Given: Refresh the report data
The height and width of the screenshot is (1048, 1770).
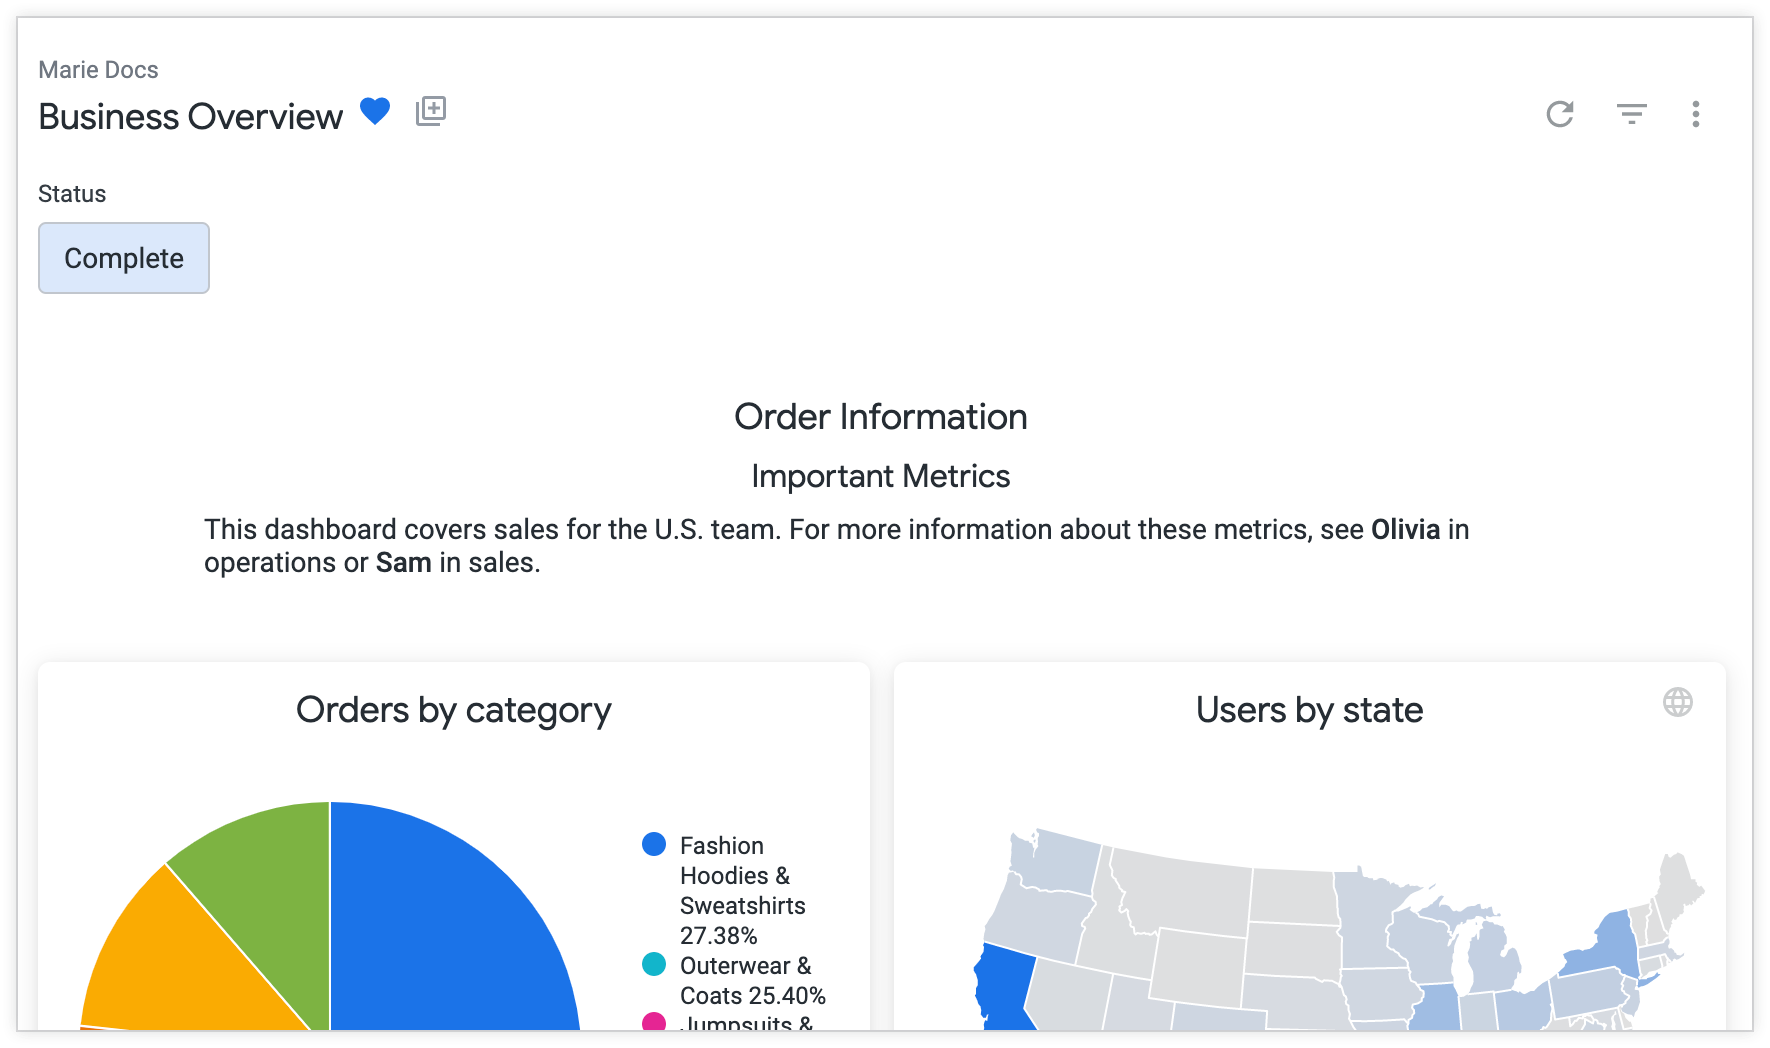Looking at the screenshot, I should coord(1561,114).
